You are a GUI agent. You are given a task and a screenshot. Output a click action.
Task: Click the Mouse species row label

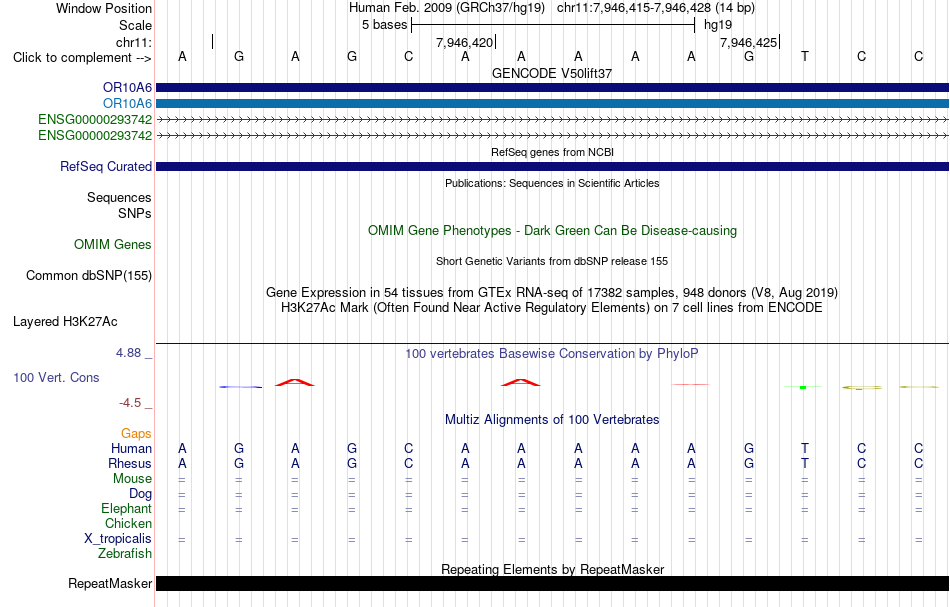coord(133,479)
